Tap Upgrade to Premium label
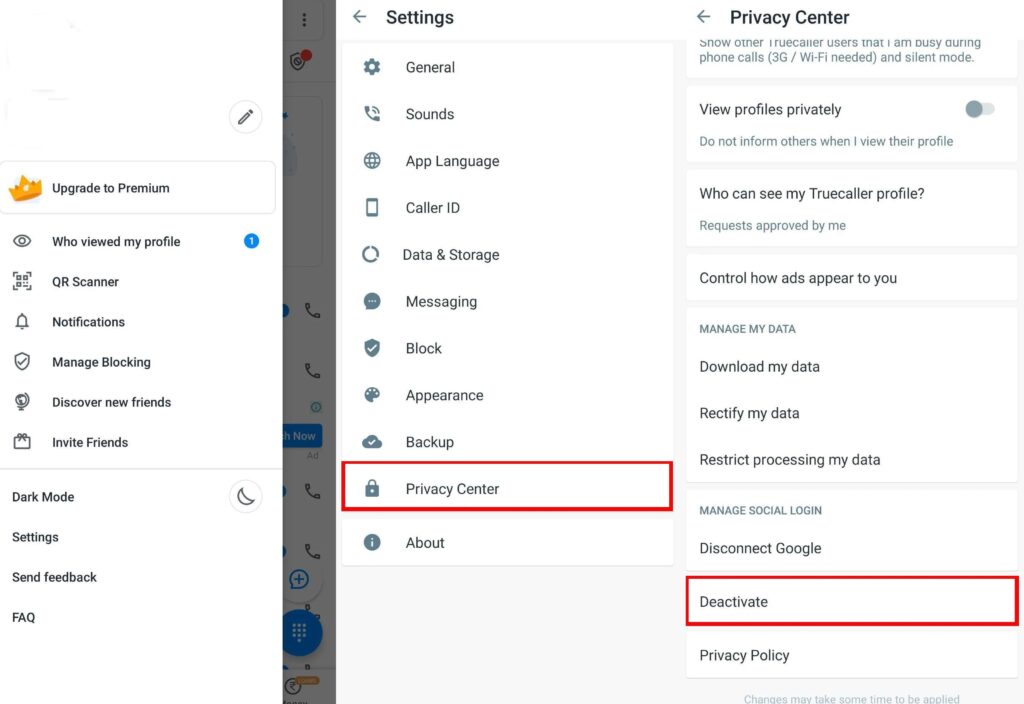 (x=111, y=188)
